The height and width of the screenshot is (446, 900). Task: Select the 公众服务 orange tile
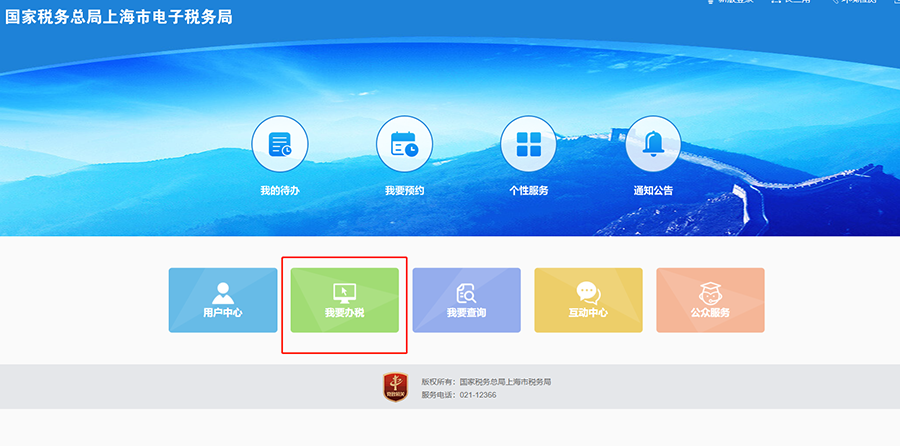point(711,300)
